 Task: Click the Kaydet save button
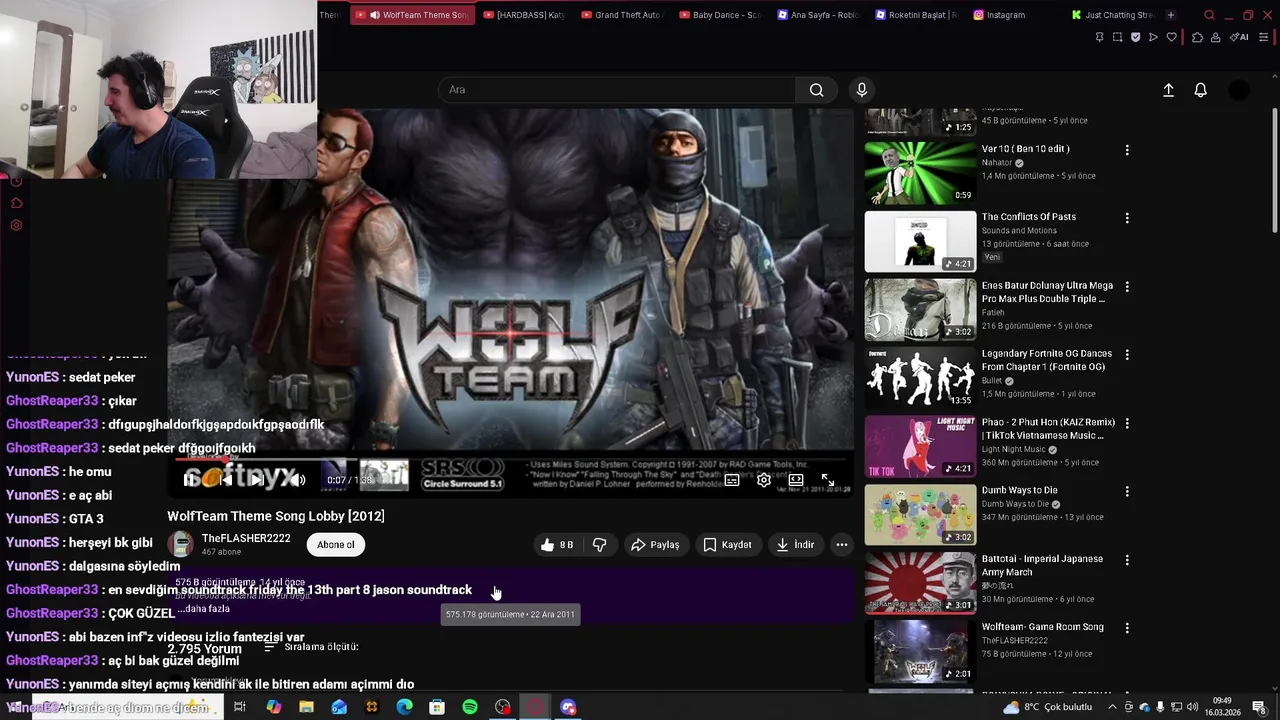click(727, 545)
